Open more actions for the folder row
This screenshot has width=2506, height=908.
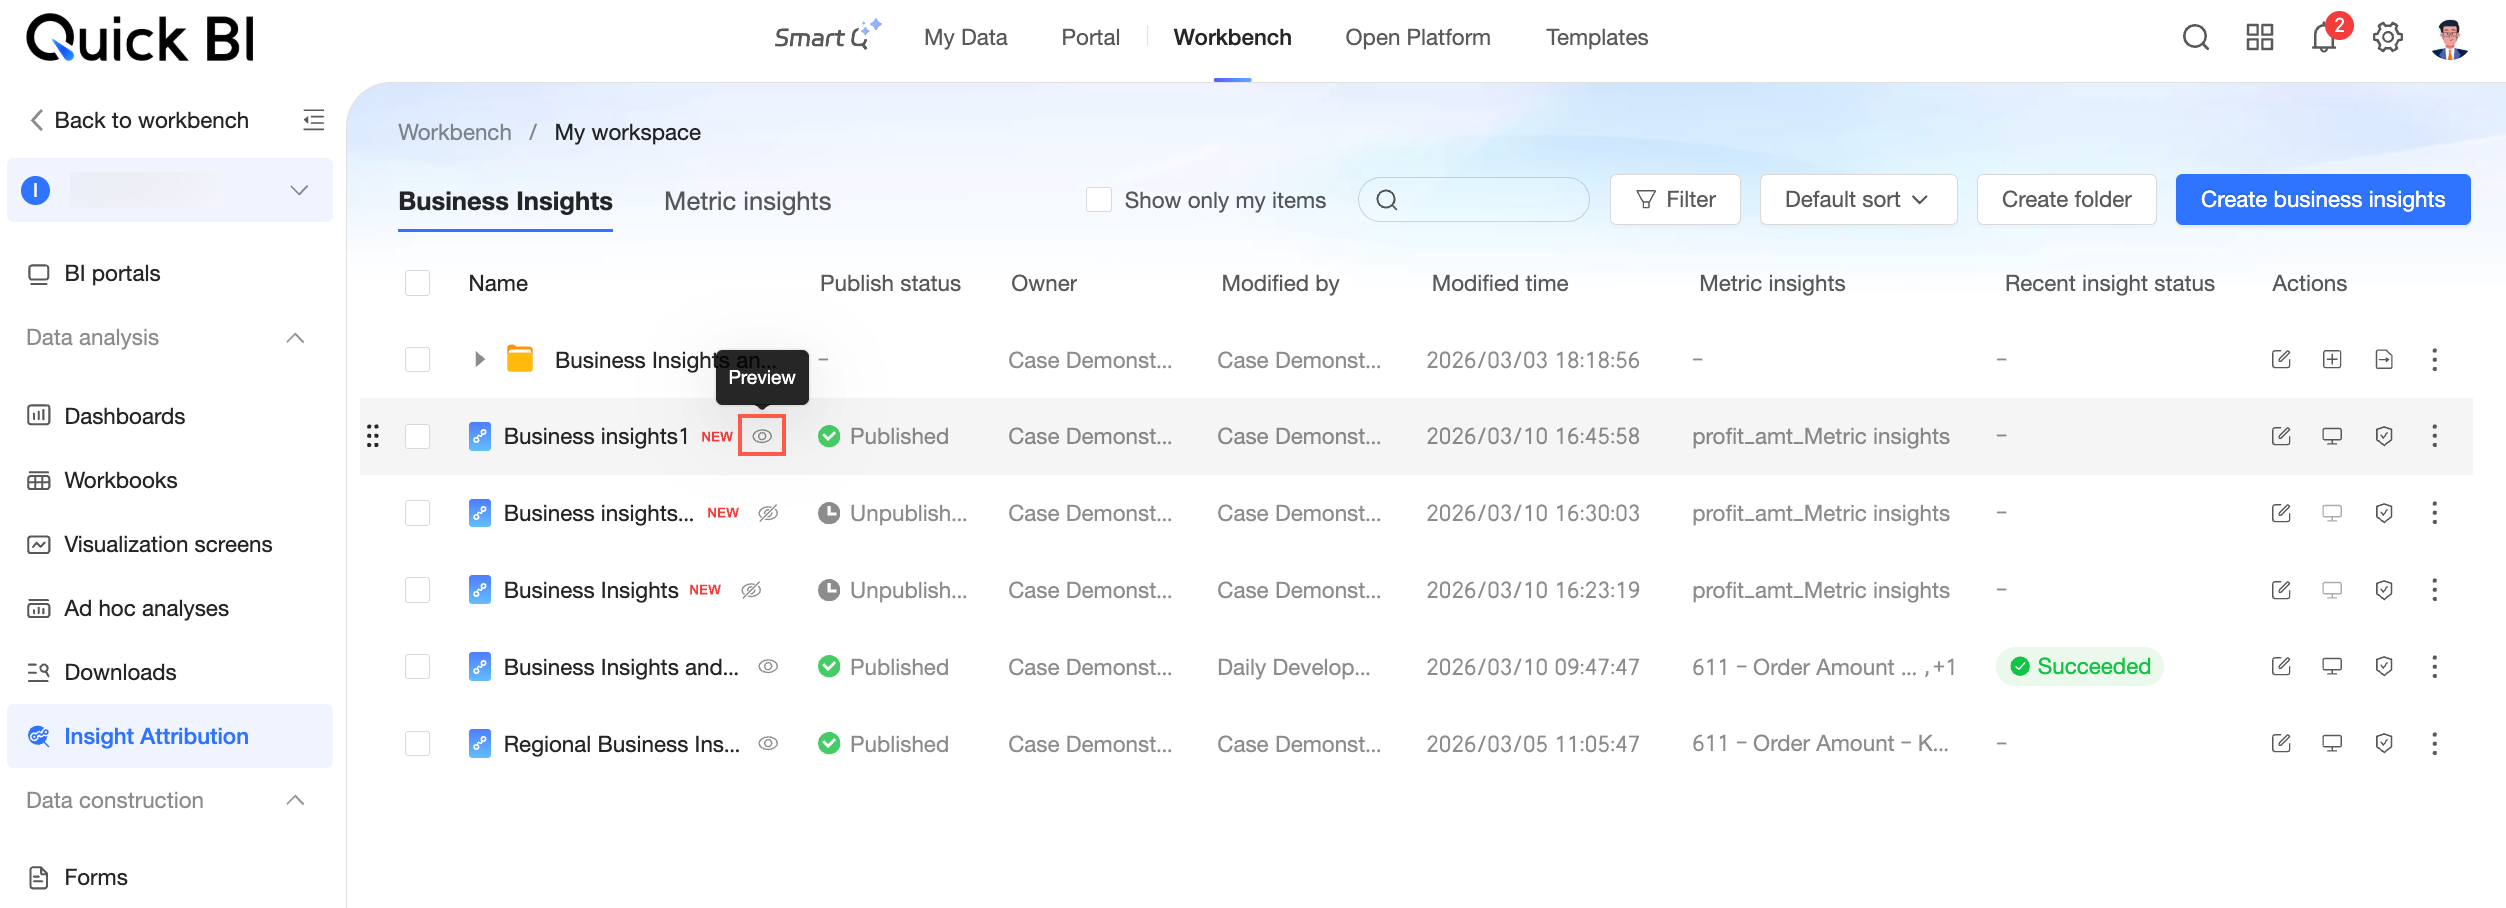pyautogui.click(x=2435, y=359)
